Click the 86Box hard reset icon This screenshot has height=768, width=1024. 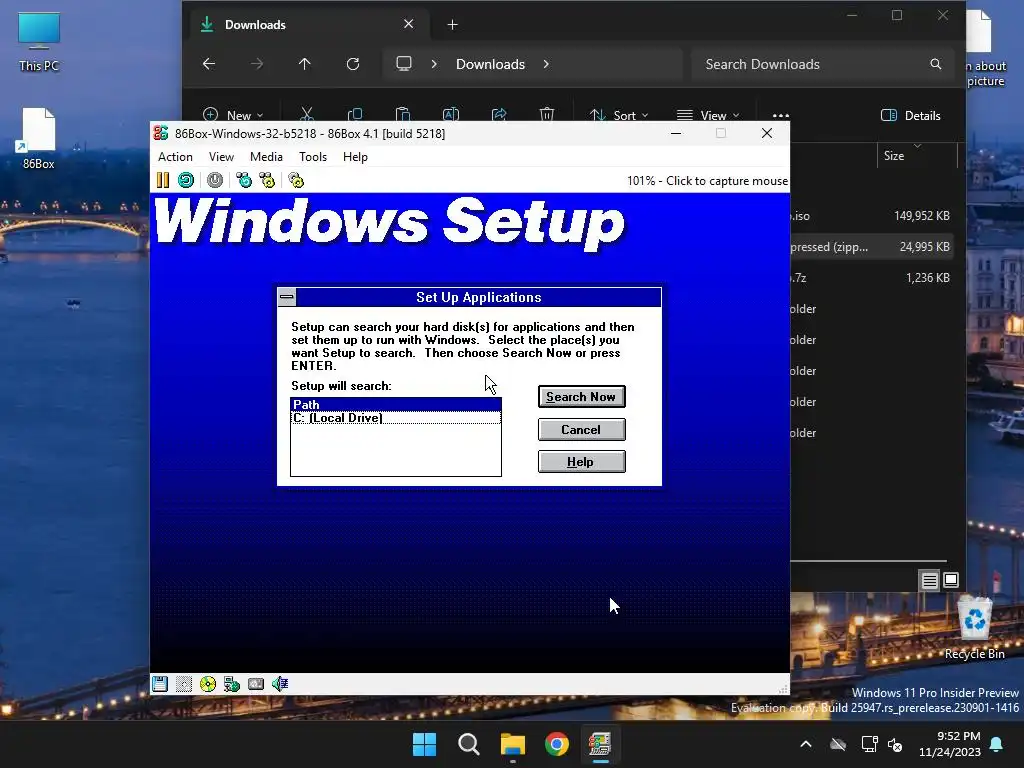186,180
